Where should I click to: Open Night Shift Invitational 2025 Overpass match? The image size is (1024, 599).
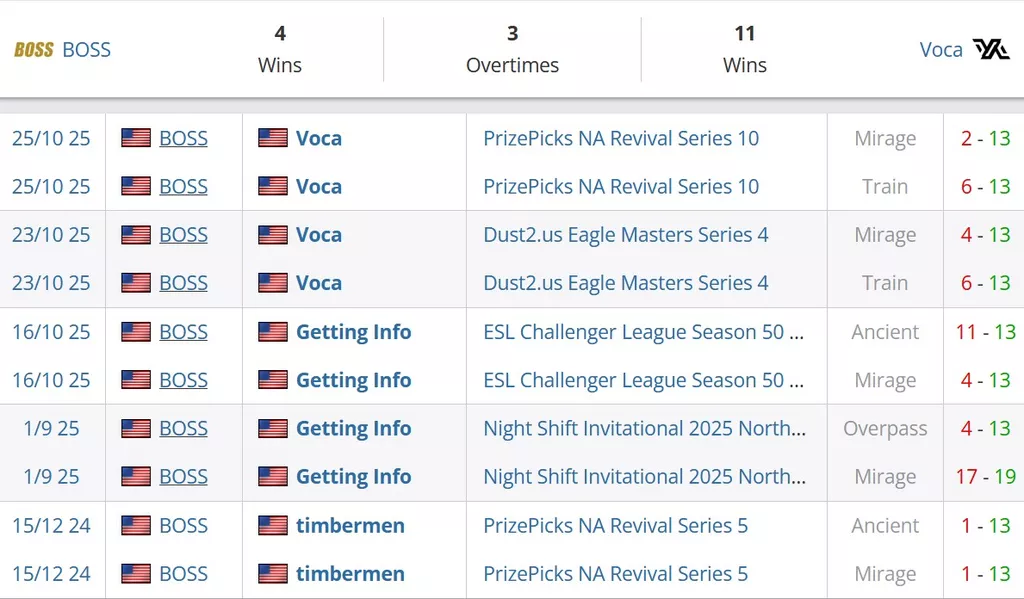644,429
